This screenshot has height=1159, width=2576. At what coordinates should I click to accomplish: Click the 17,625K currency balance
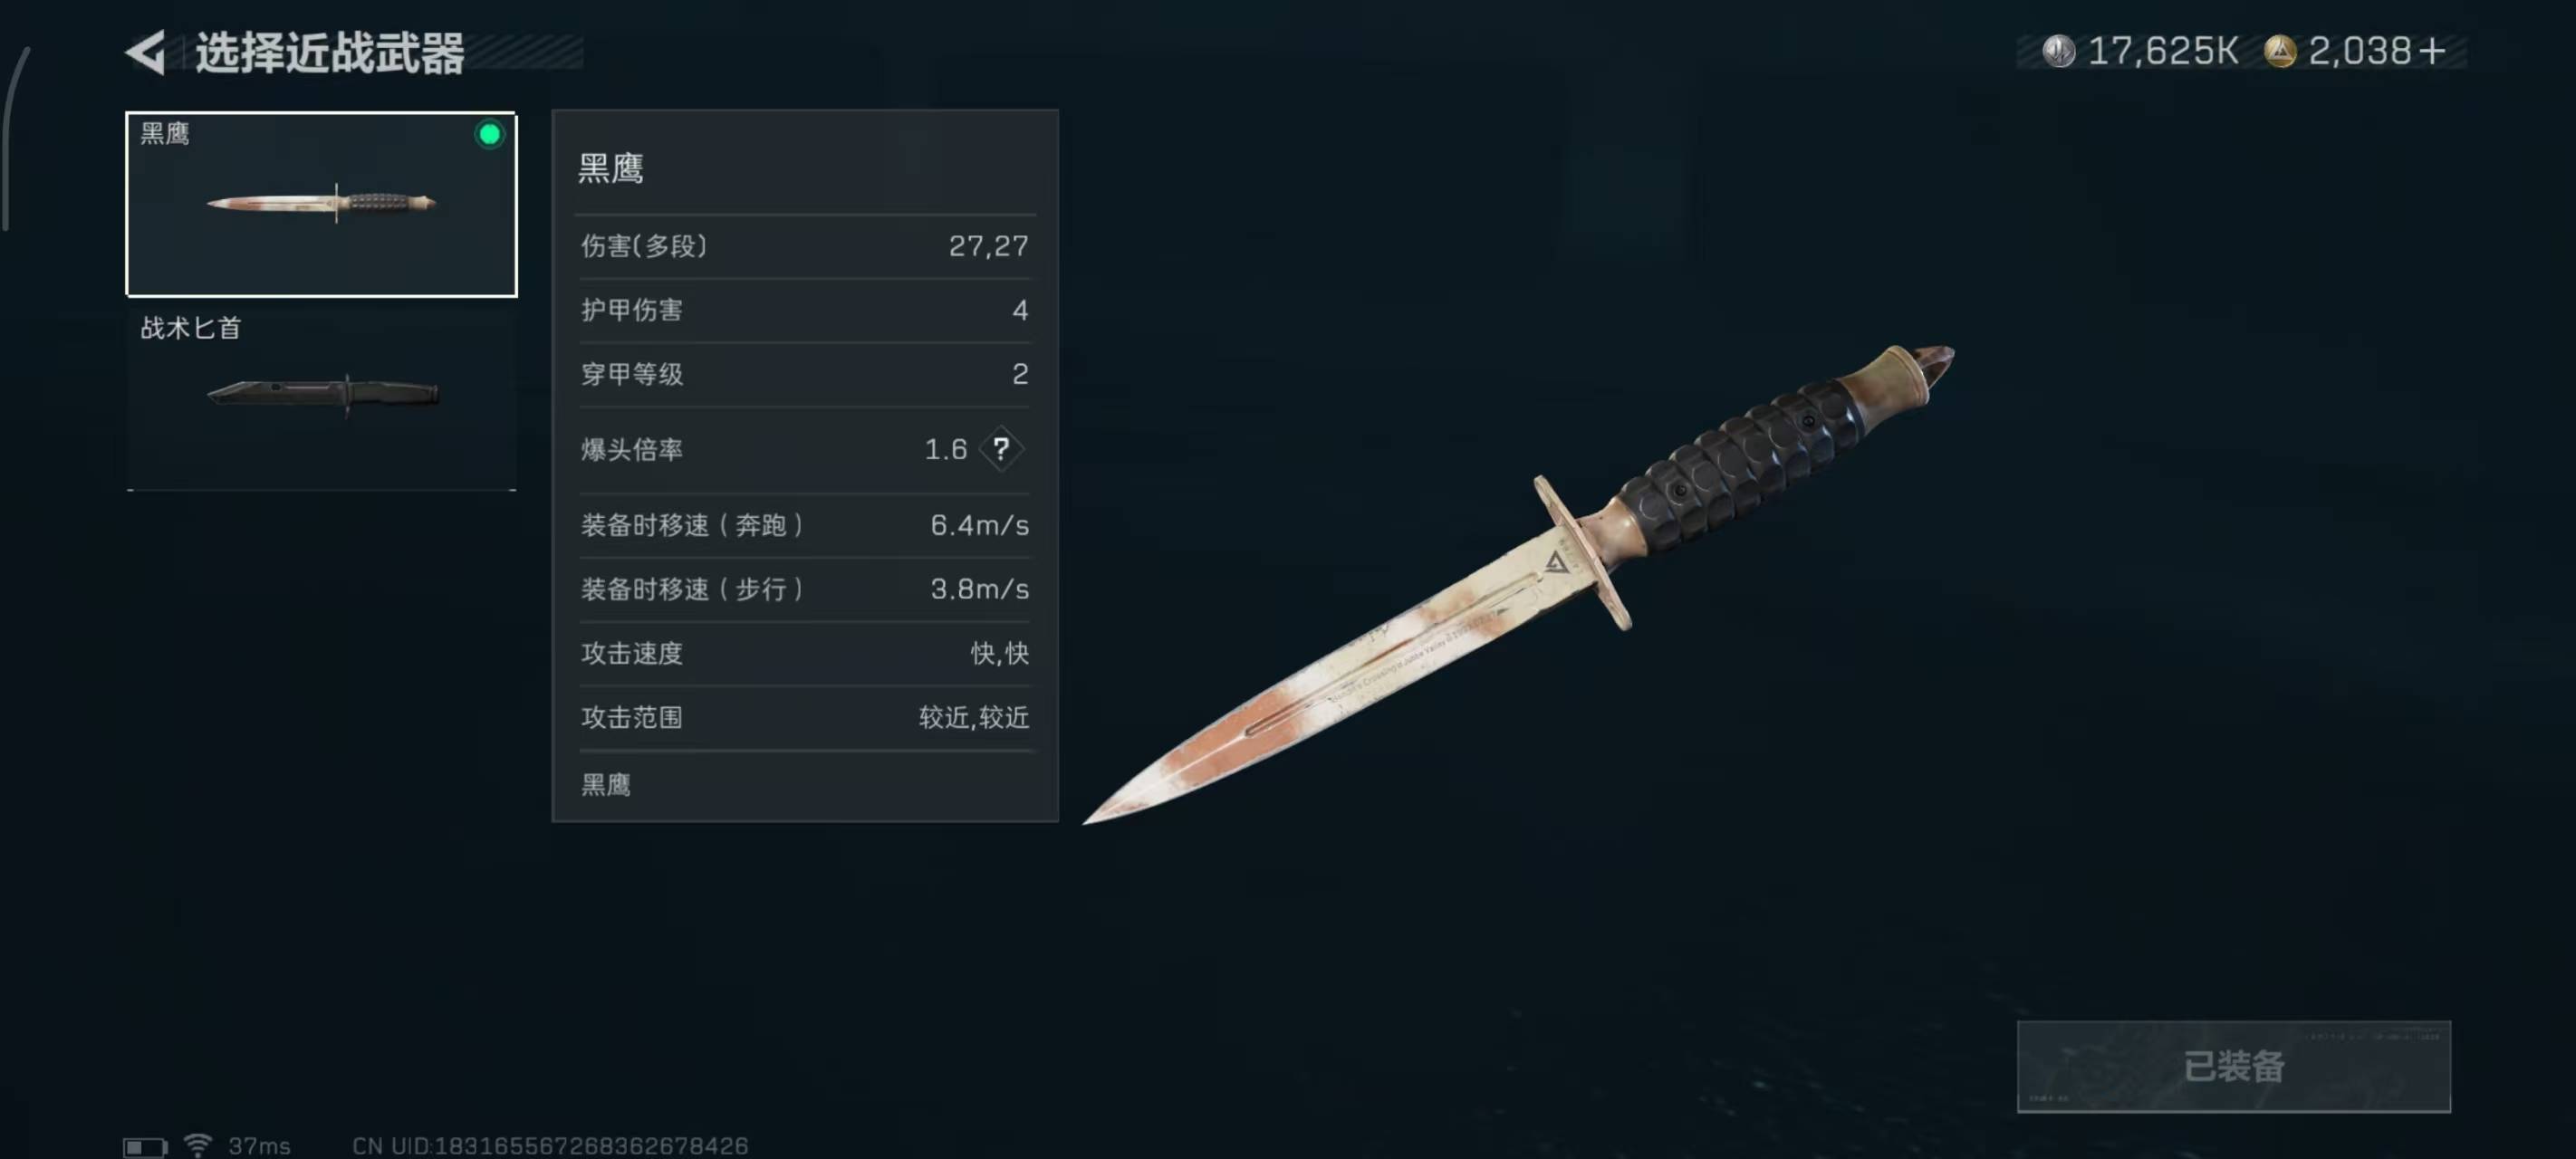(x=2162, y=51)
